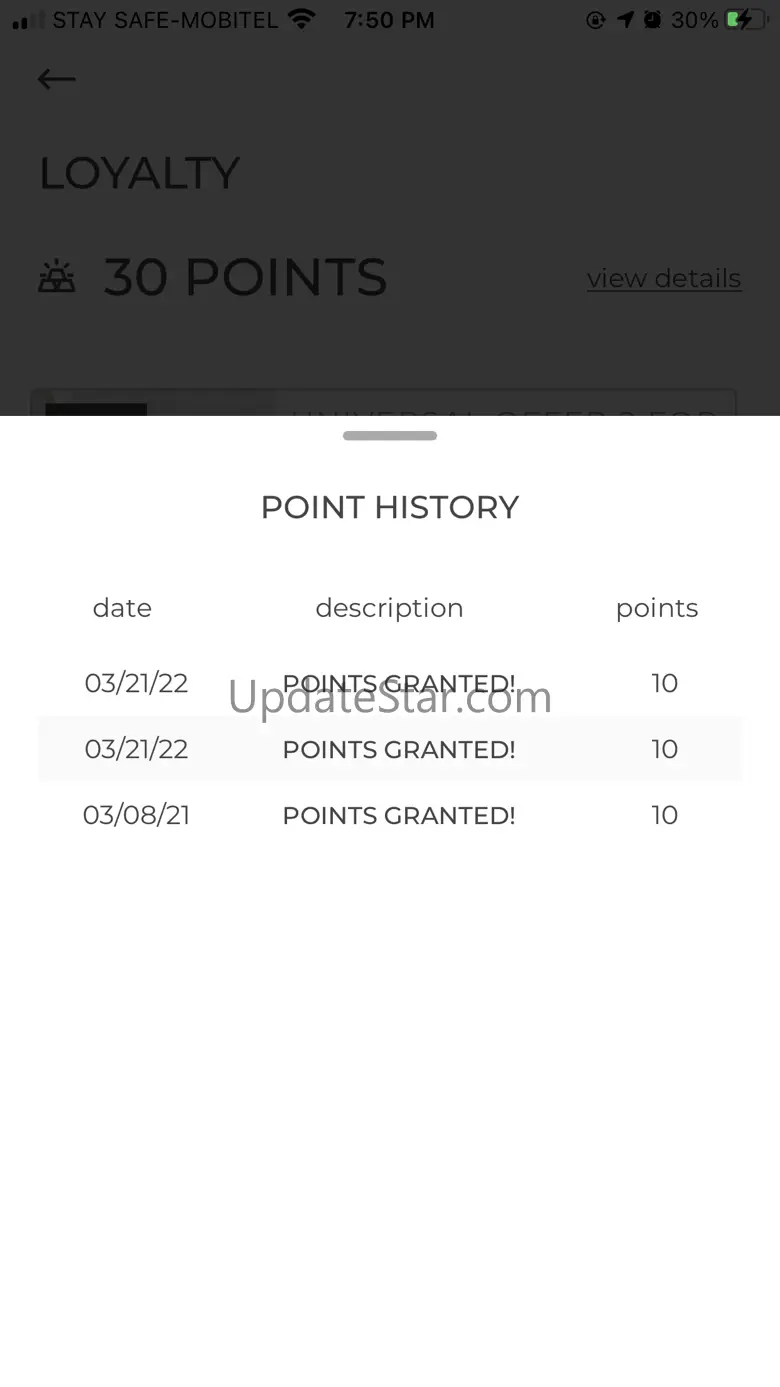Tap the Point History title

390,507
